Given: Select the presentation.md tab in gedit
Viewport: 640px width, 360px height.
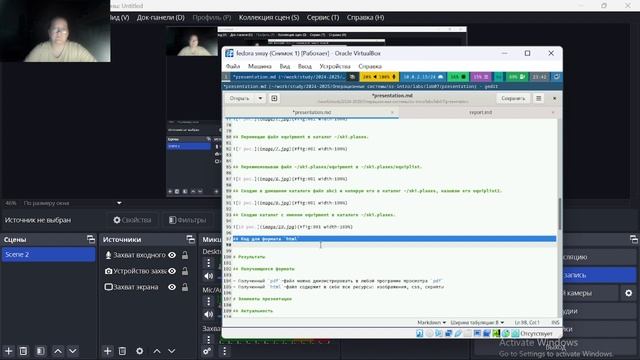Looking at the screenshot, I should tap(311, 112).
